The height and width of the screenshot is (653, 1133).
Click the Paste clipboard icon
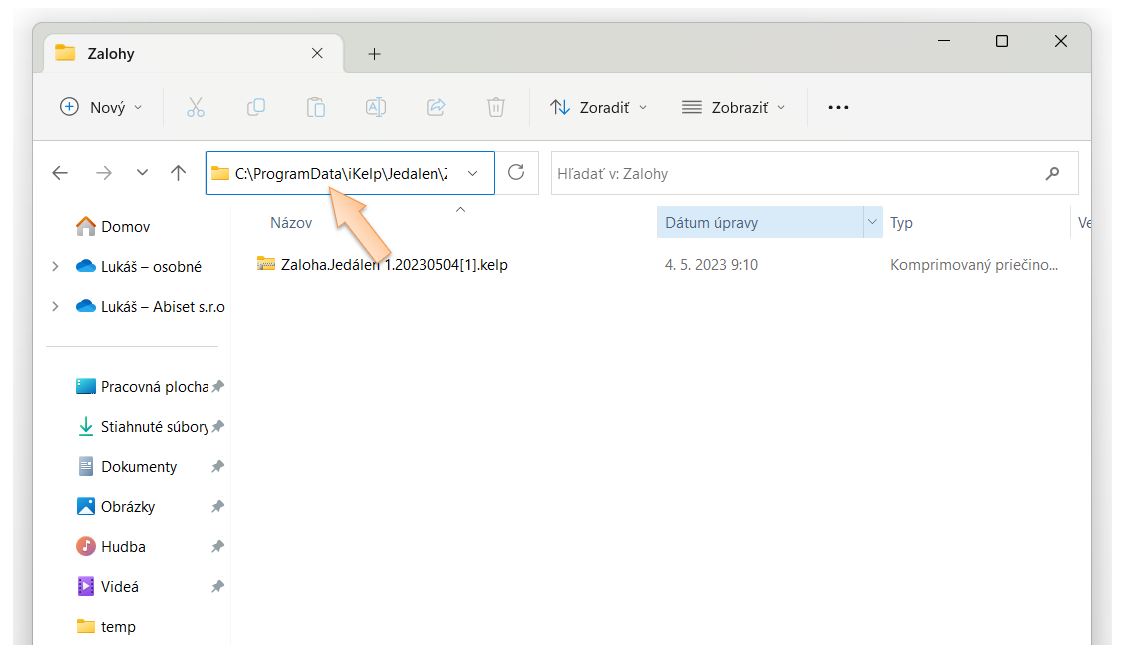click(316, 107)
